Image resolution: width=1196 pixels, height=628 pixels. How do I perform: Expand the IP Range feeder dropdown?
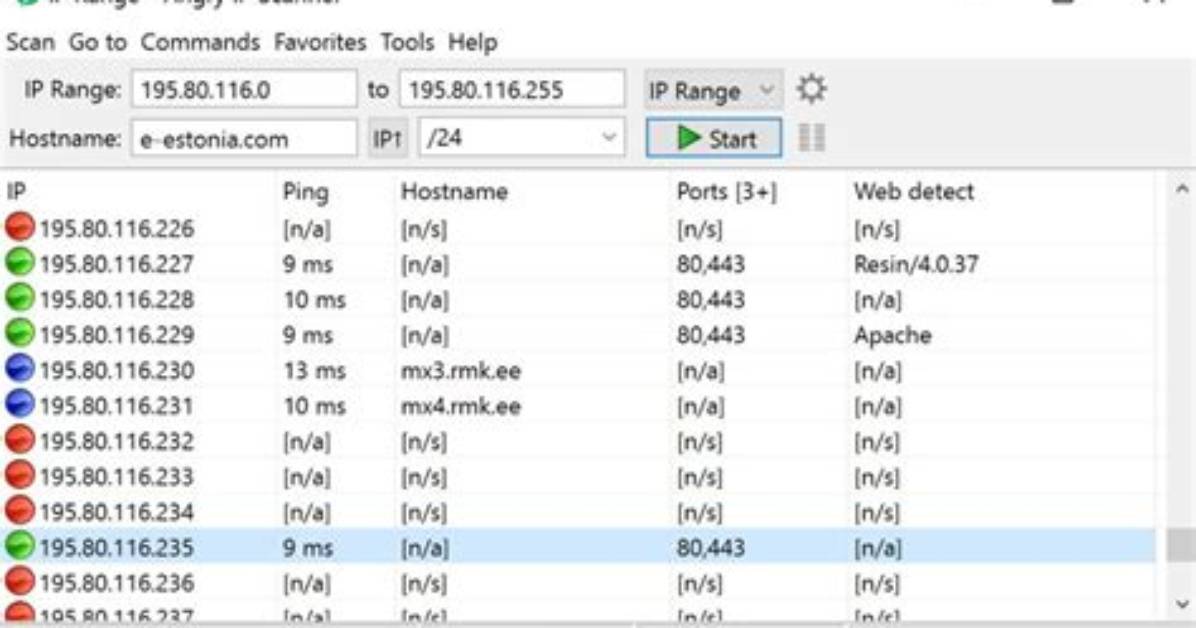[712, 91]
